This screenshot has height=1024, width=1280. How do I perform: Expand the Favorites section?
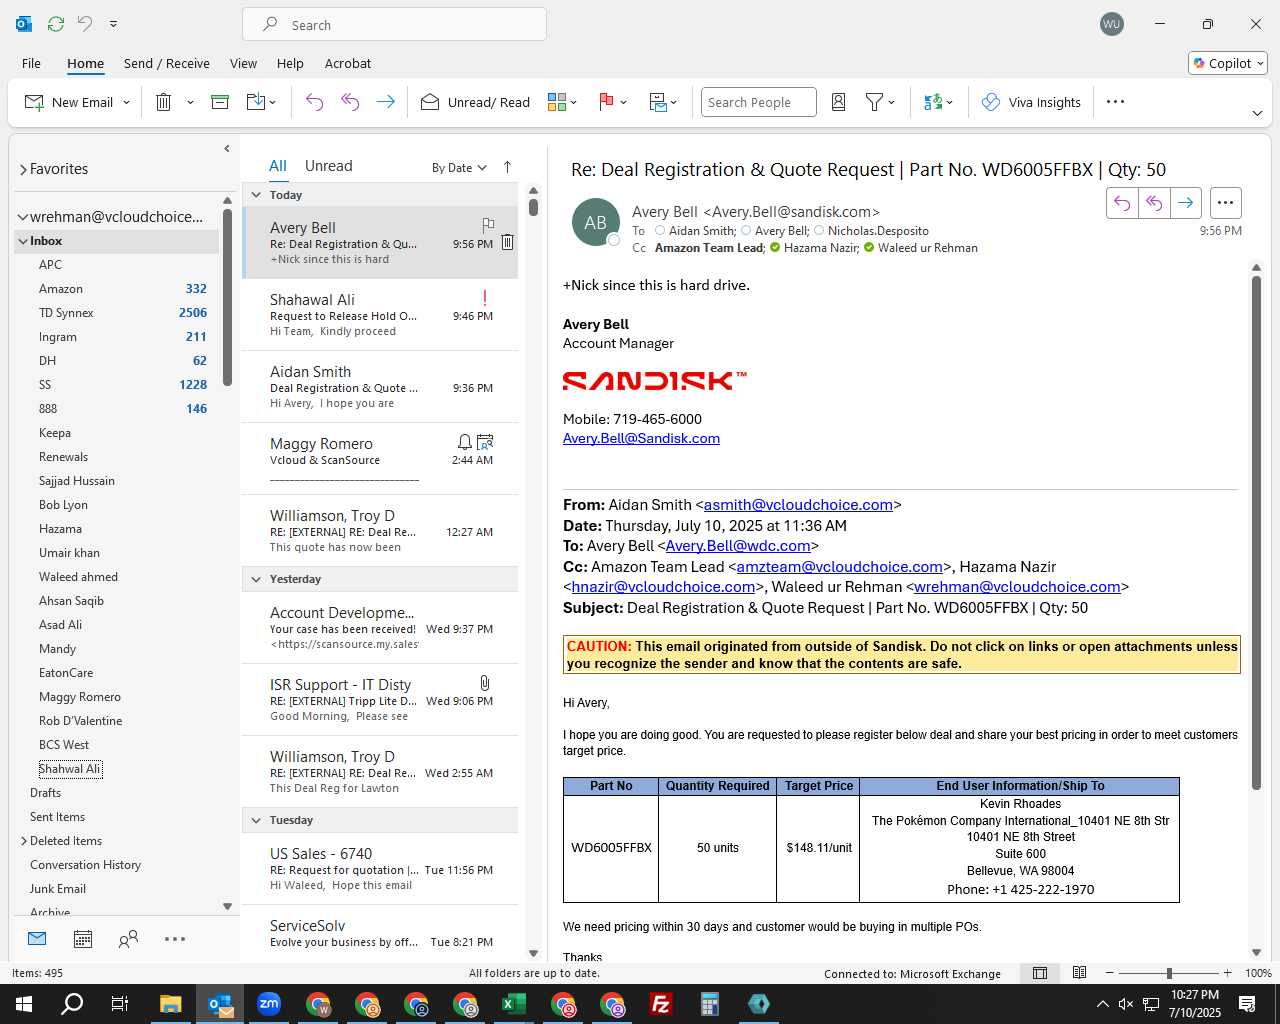click(23, 170)
